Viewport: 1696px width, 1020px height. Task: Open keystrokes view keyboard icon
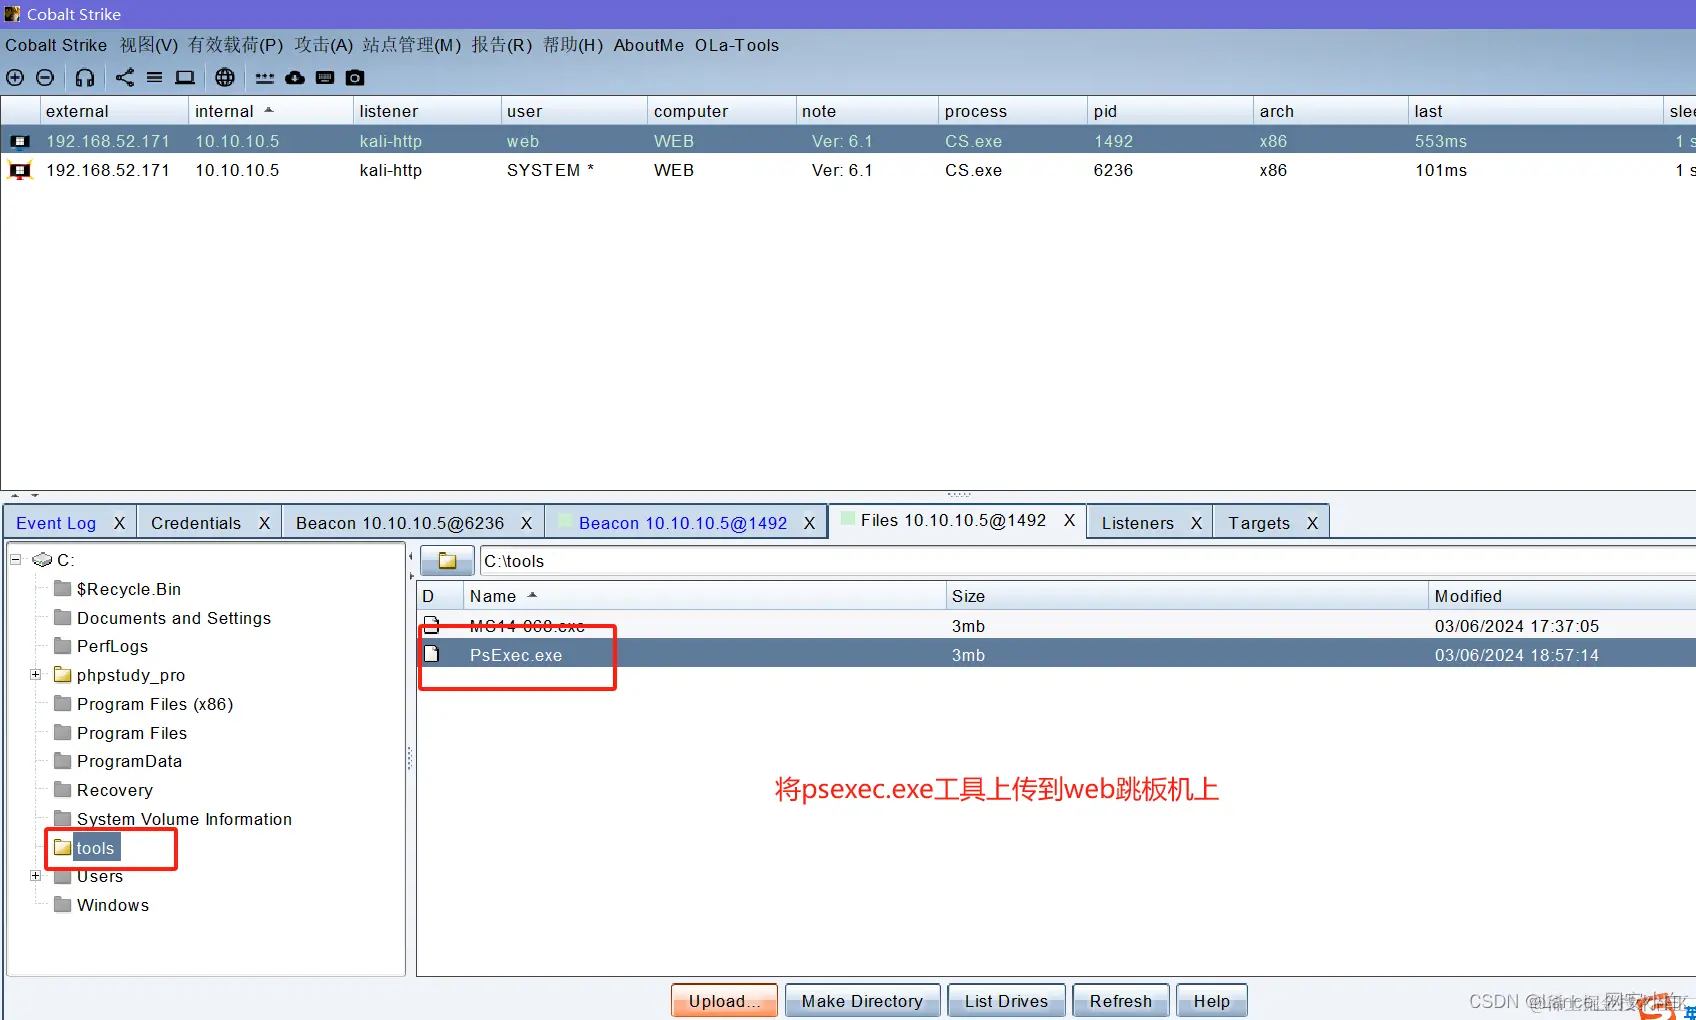(325, 78)
